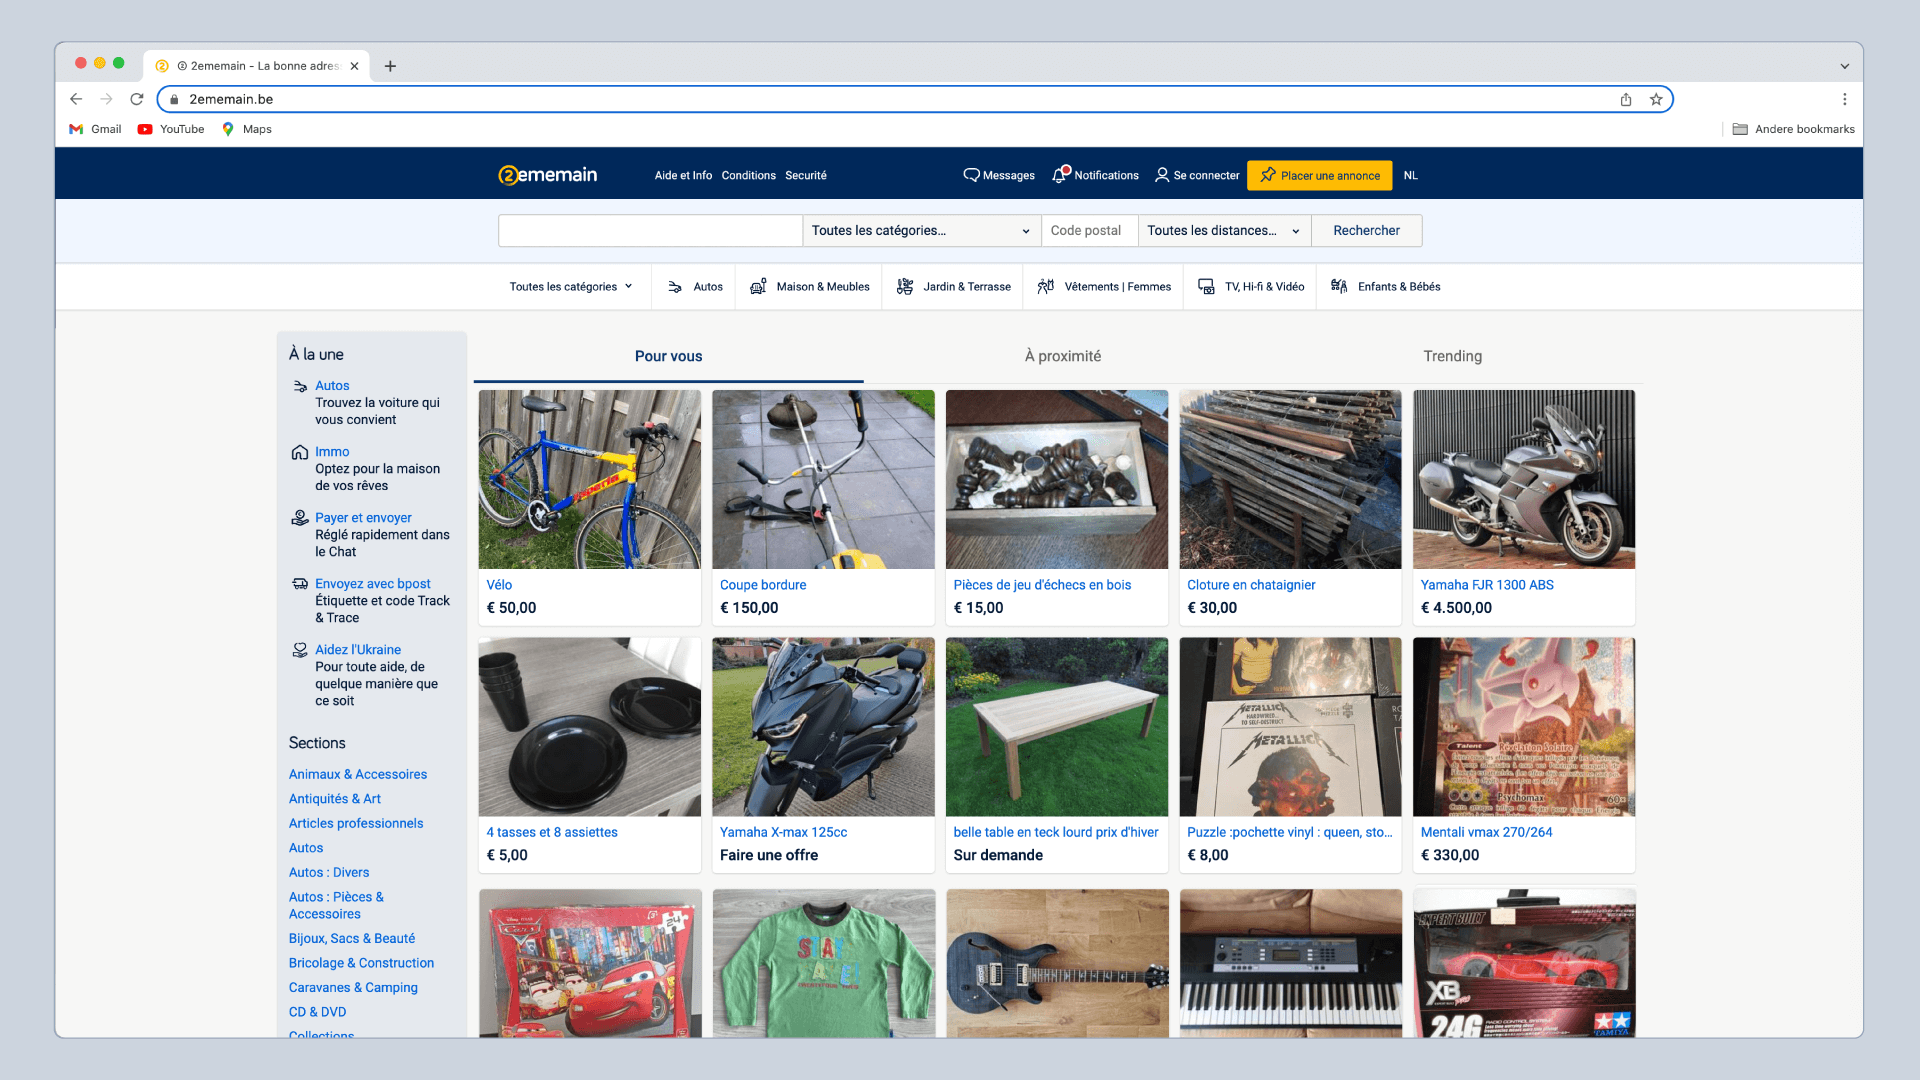Expand Toutes les catégories navigation menu
Viewport: 1920px width, 1080px height.
click(571, 287)
